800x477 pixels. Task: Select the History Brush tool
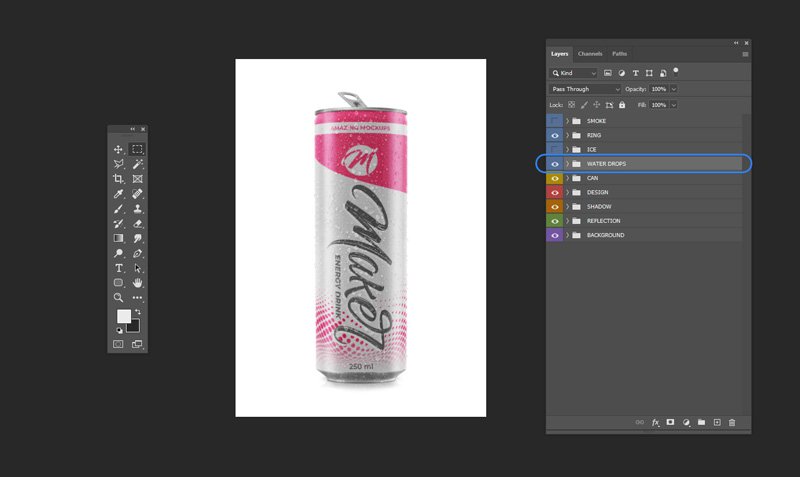118,223
